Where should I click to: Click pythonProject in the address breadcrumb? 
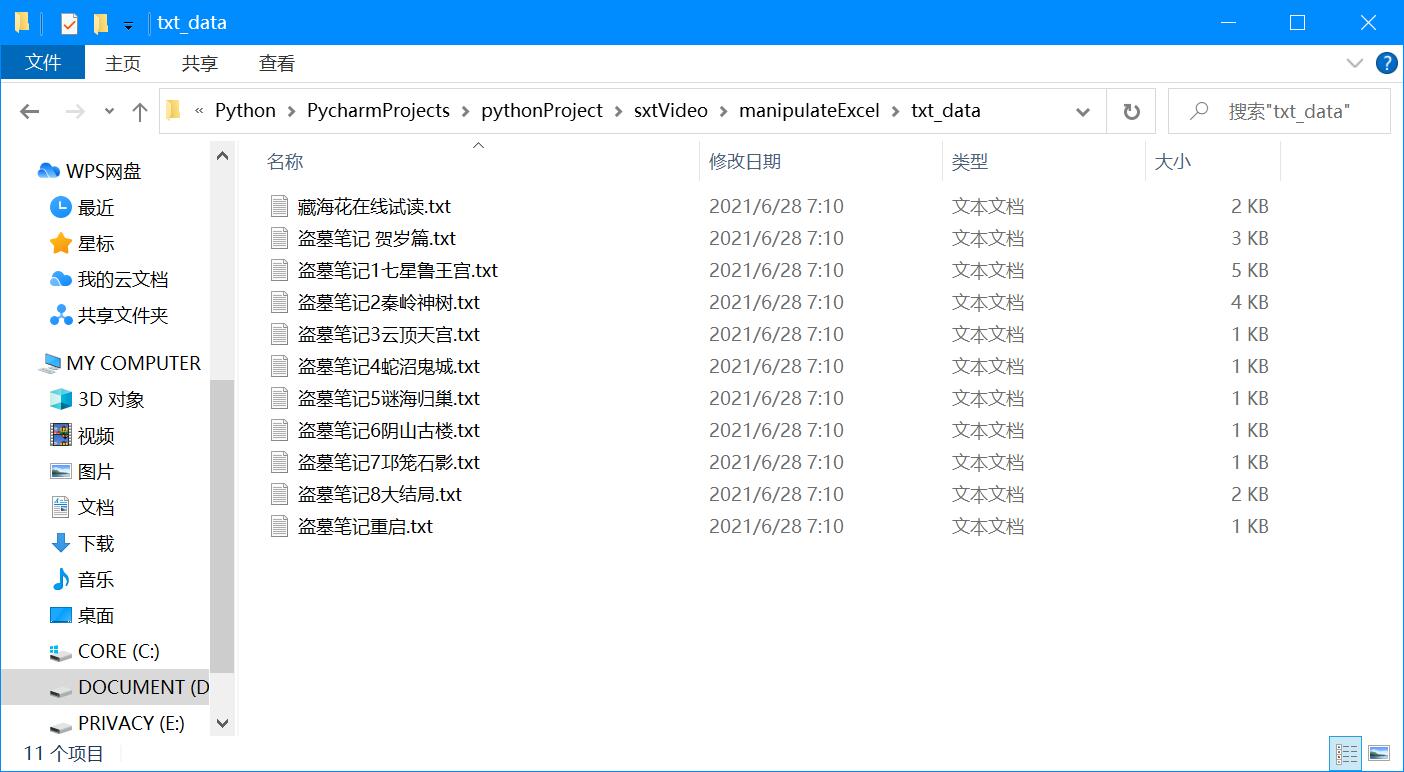(542, 111)
